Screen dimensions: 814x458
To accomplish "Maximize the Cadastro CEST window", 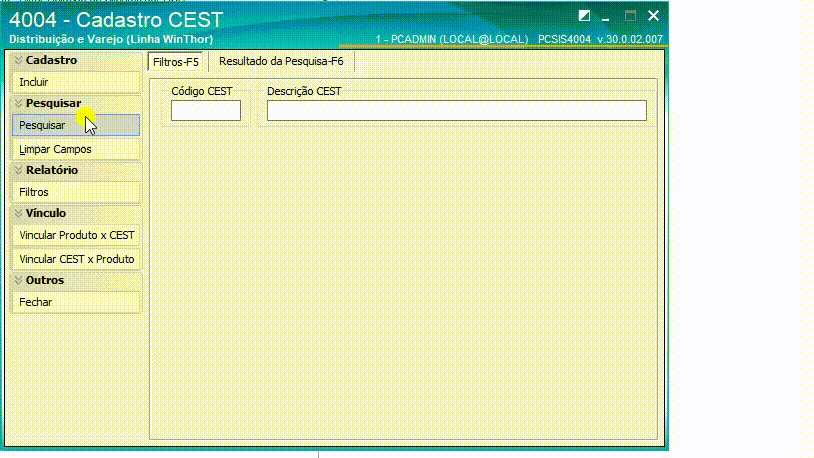I will tap(630, 16).
